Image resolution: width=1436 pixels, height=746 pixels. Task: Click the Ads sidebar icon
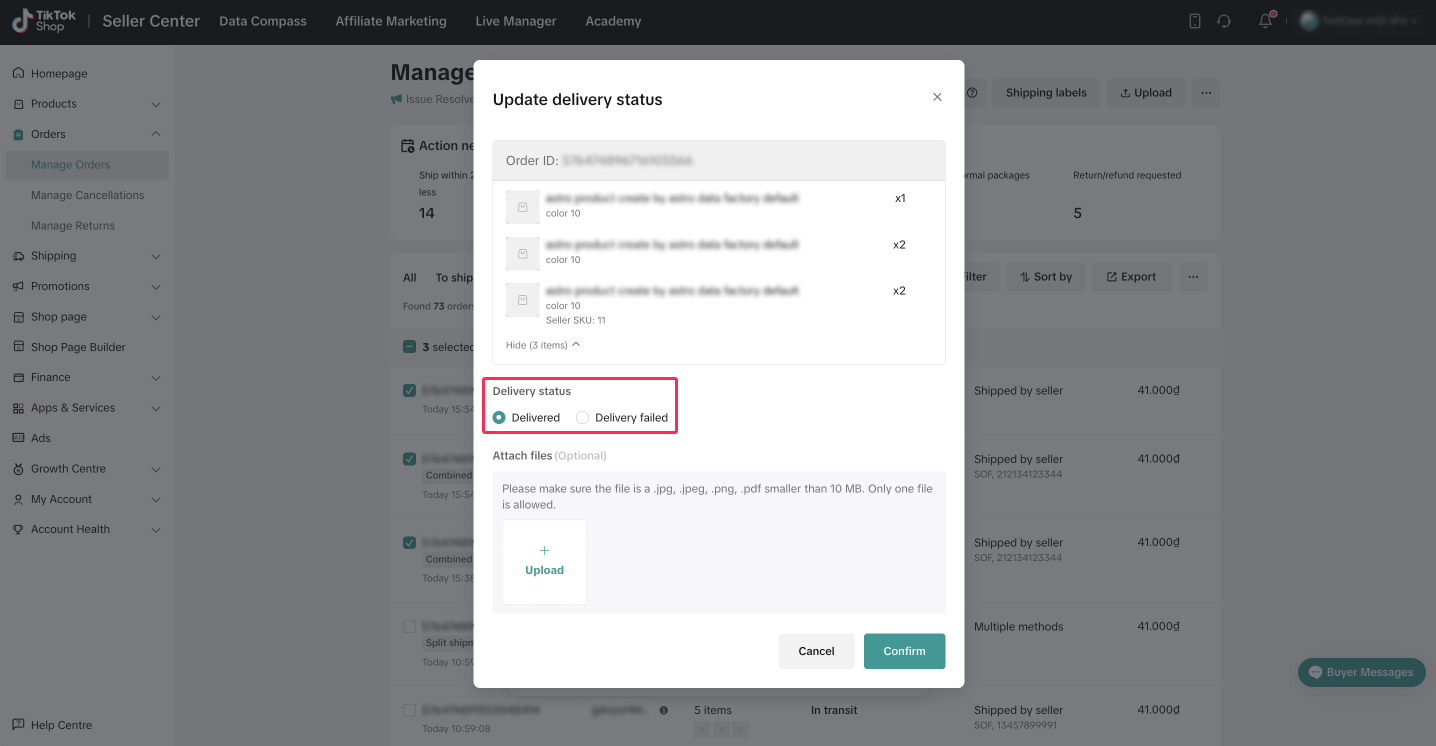pos(18,438)
